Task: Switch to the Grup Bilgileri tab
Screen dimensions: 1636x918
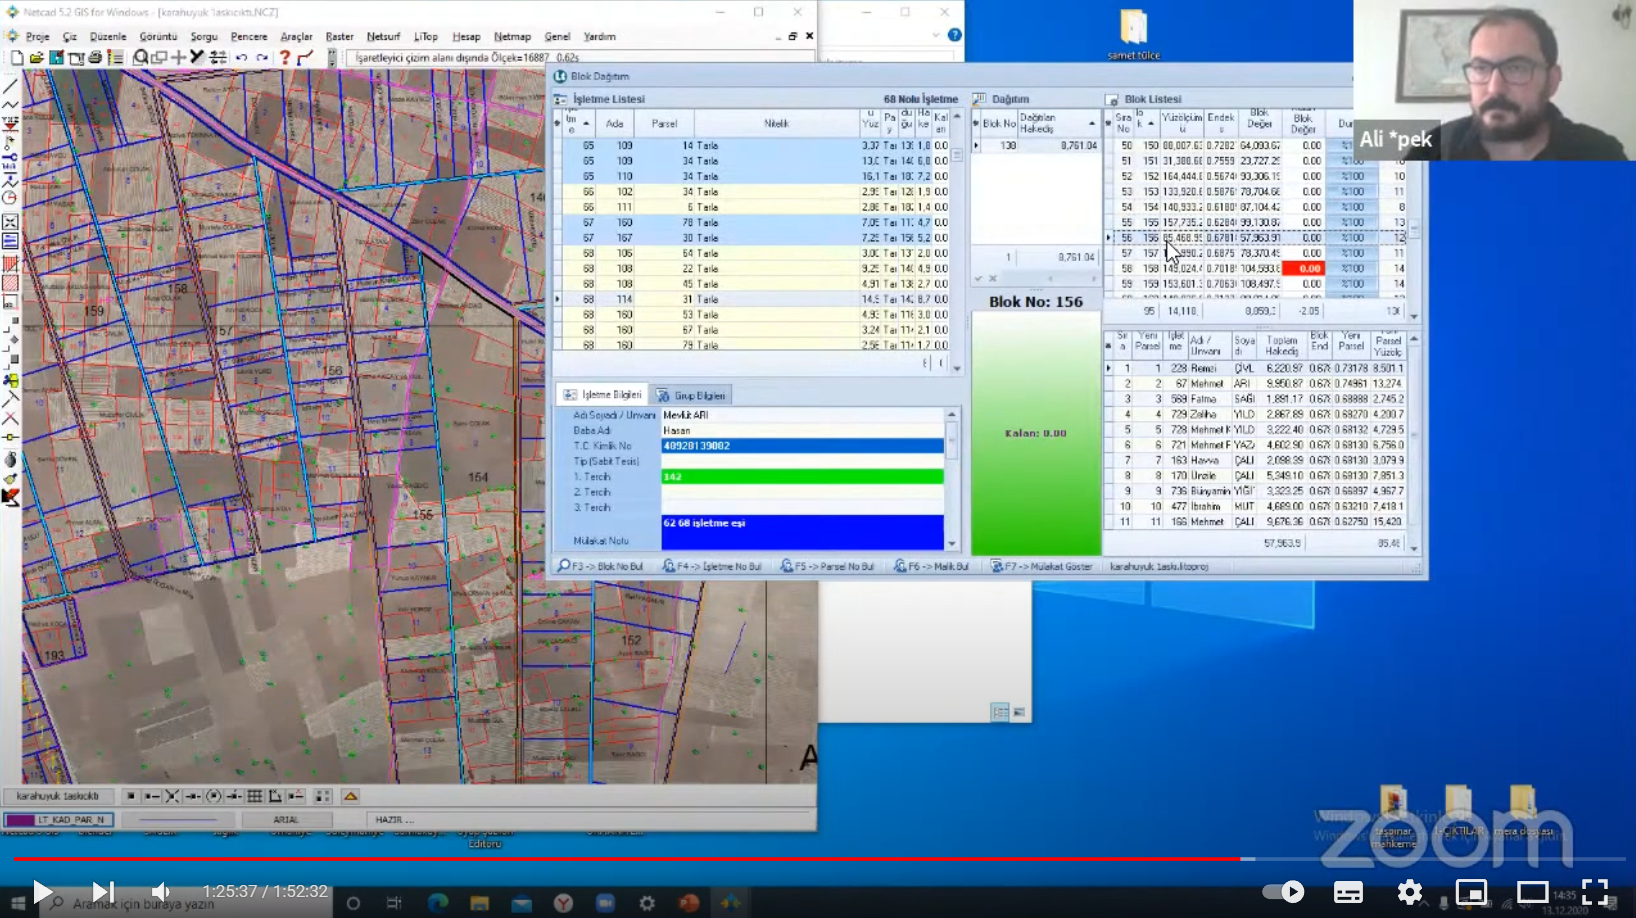Action: pyautogui.click(x=691, y=395)
